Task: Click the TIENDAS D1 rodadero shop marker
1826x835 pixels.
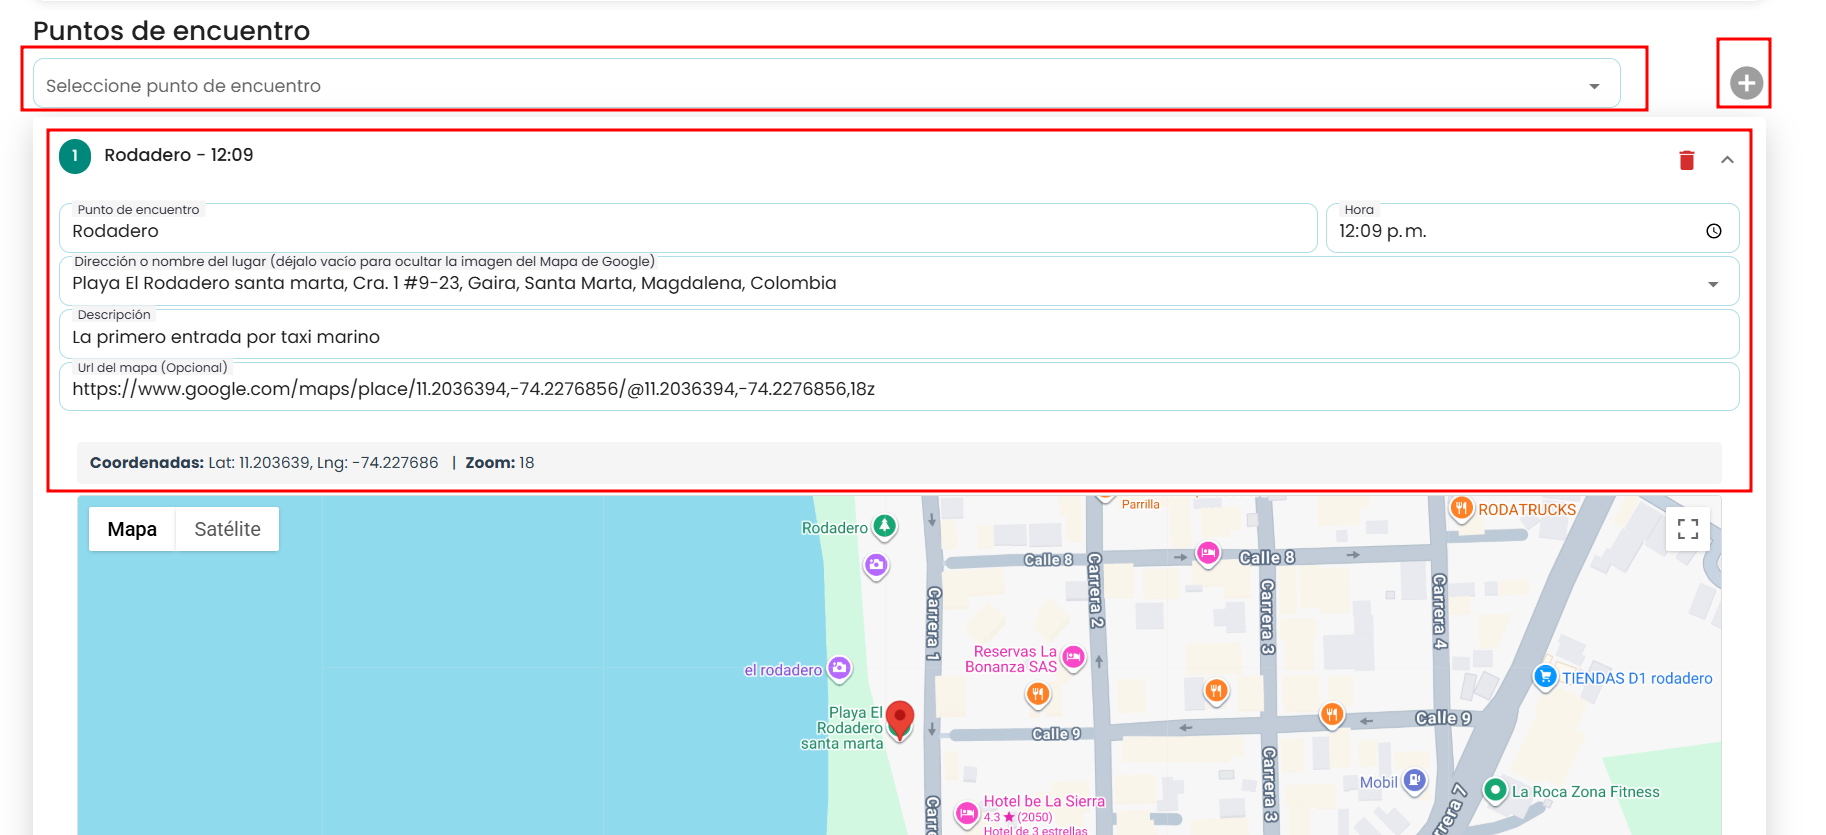Action: click(x=1545, y=677)
